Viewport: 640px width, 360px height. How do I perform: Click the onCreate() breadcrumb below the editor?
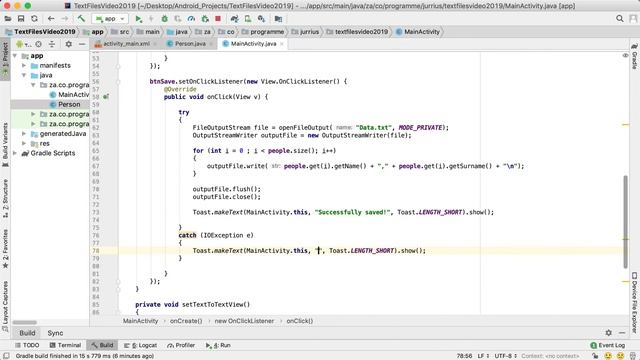click(186, 321)
